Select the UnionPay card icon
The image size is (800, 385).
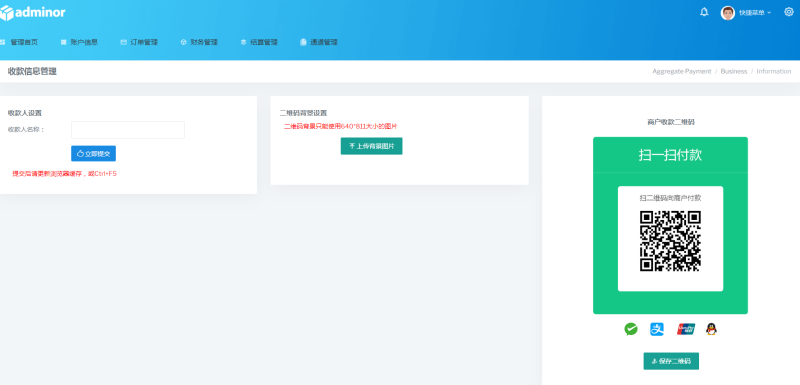point(686,329)
